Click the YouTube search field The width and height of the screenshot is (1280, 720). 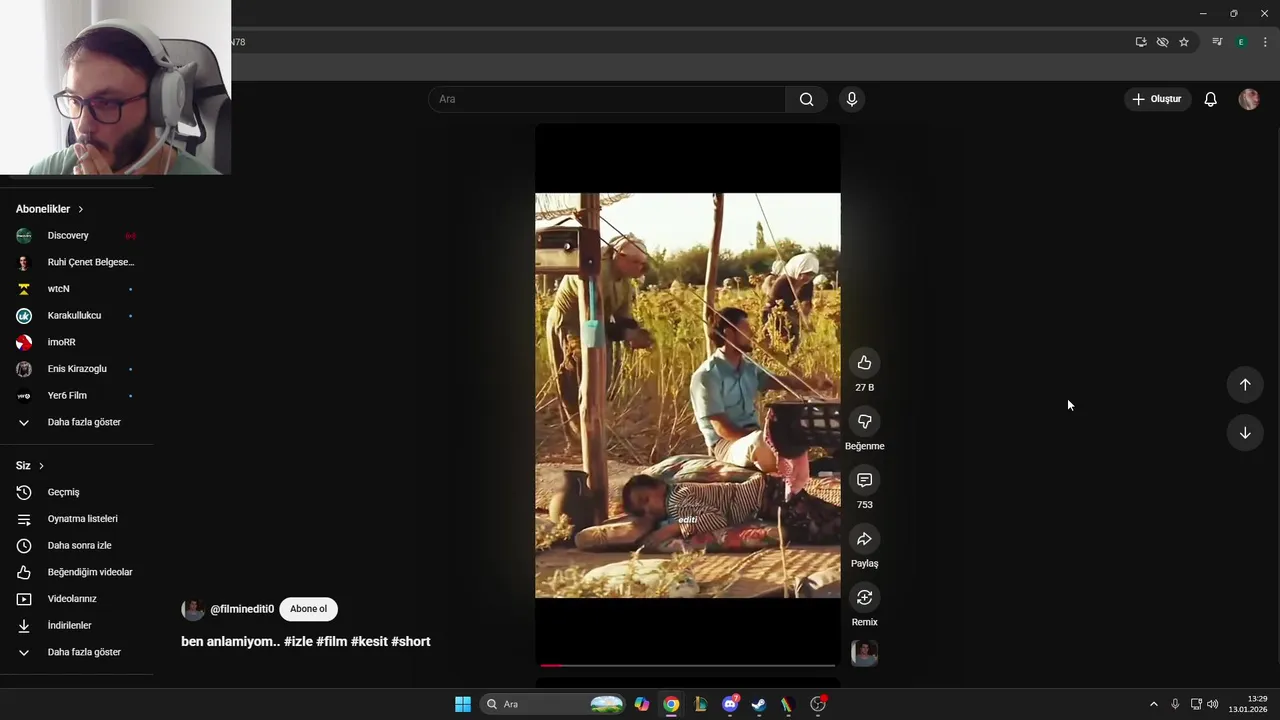click(607, 99)
